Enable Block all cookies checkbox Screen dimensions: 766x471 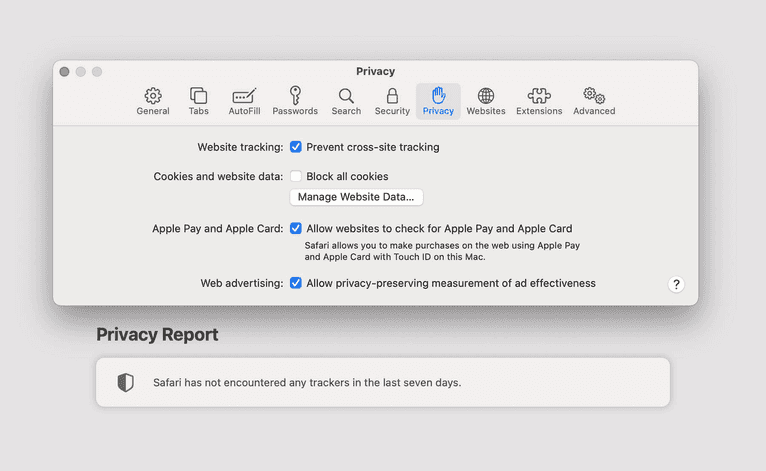[x=296, y=176]
